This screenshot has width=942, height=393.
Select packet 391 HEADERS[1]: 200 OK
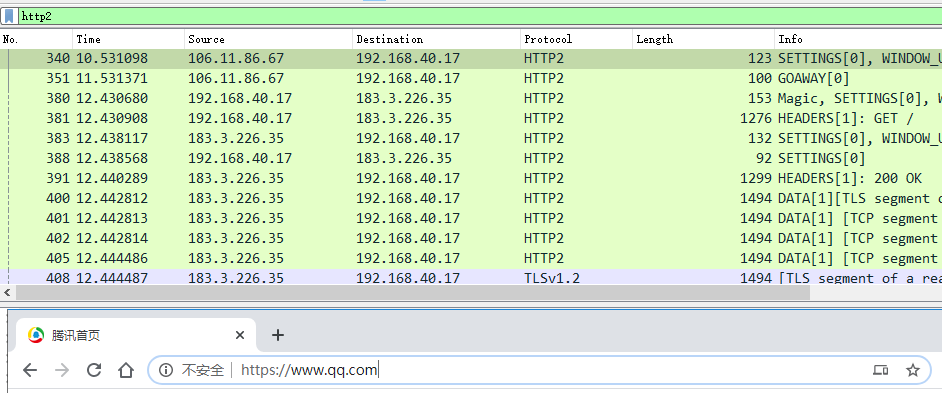(x=471, y=178)
